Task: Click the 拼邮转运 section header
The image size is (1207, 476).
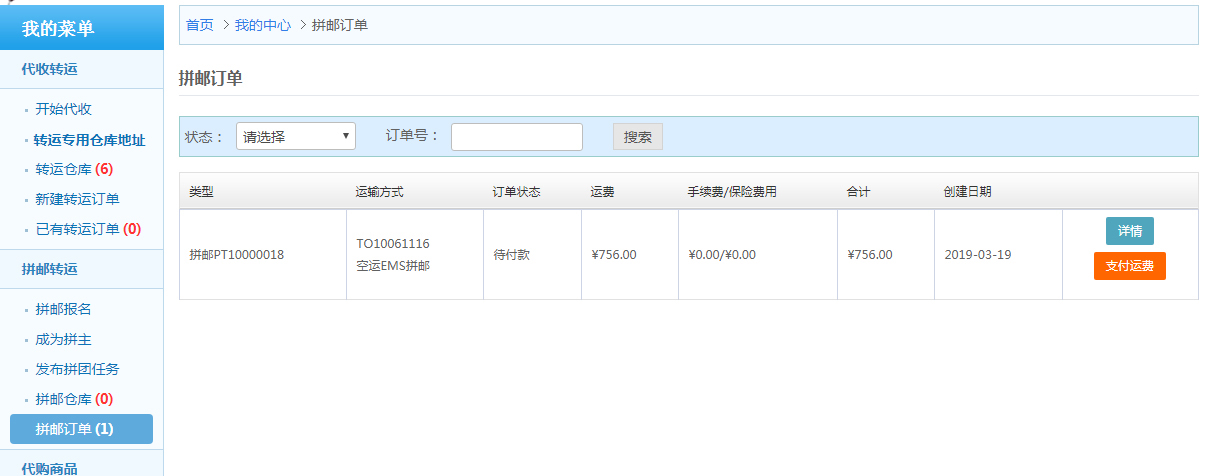Action: tap(50, 269)
